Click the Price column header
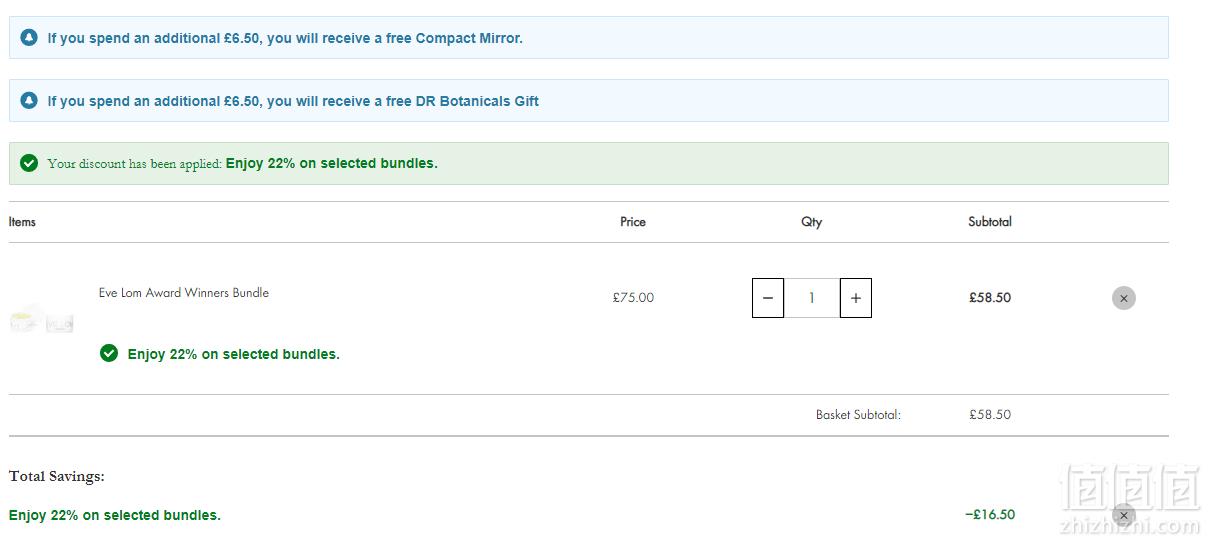The image size is (1209, 543). [x=632, y=222]
